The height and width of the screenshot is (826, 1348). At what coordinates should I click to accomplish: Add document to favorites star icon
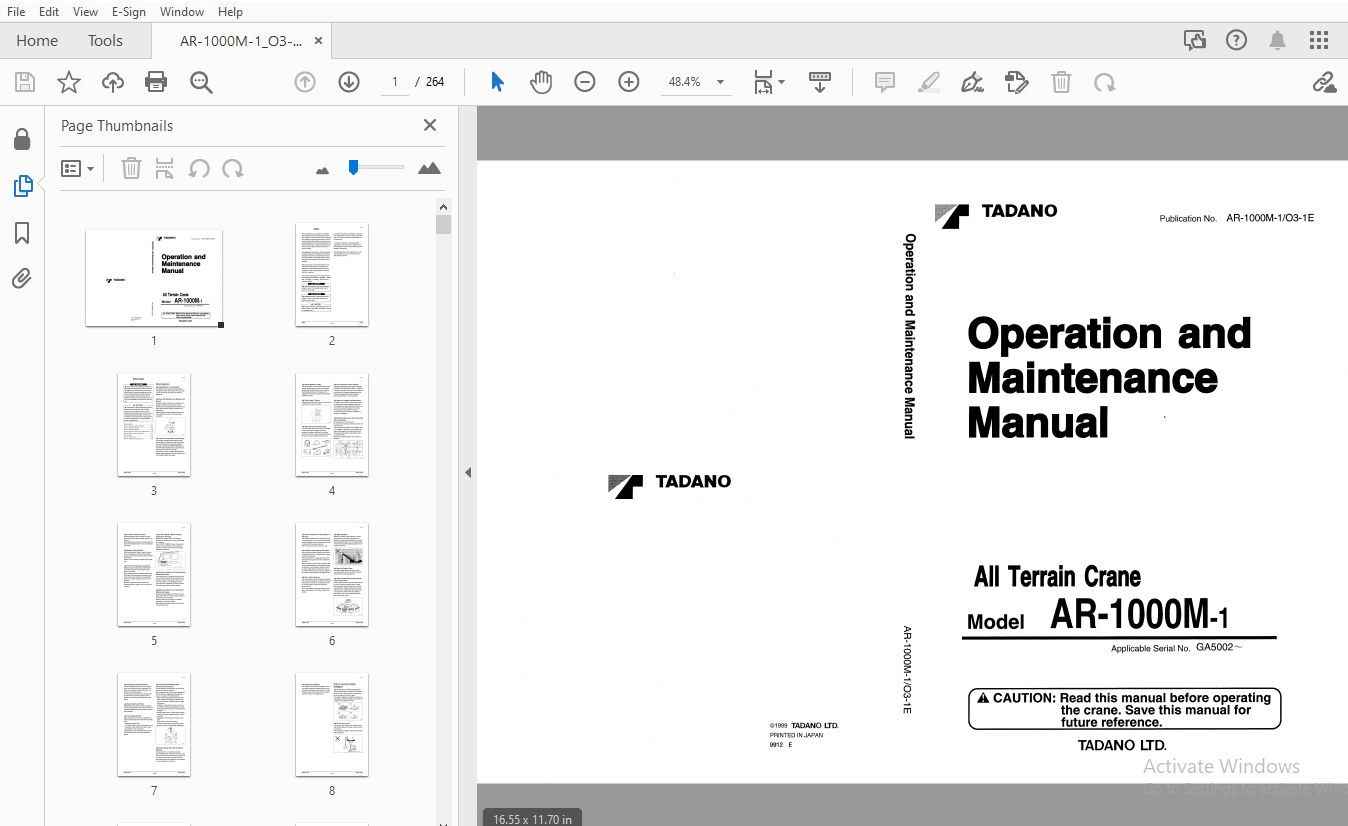click(68, 82)
